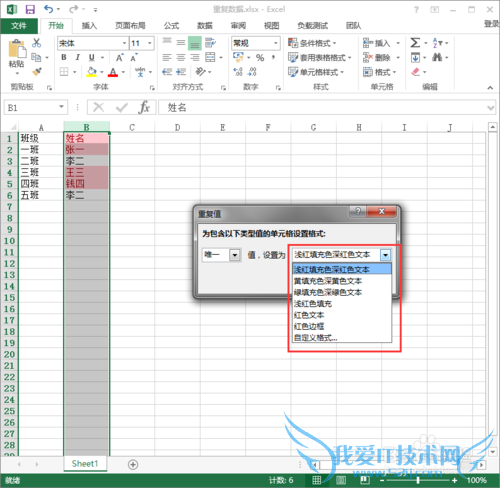Click merge and center icon
Screen dimensions: 500x488
coord(210,57)
